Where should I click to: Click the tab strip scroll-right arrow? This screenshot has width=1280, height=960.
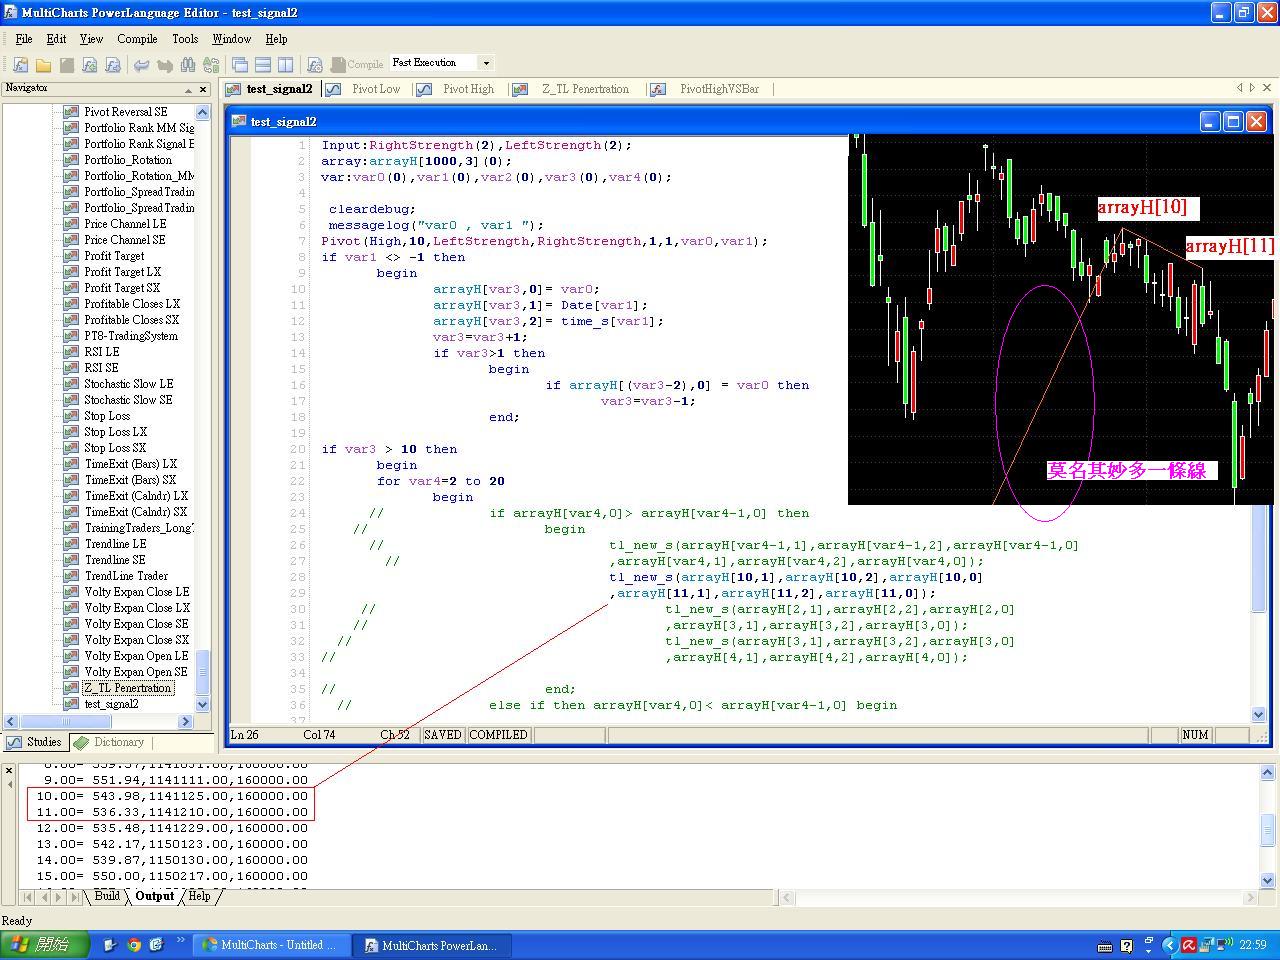pos(1252,88)
